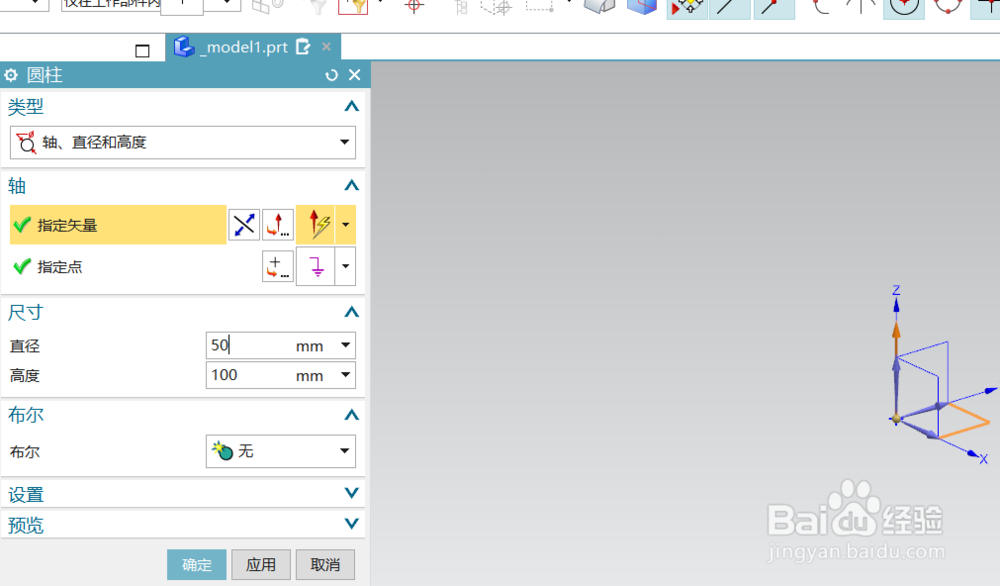Click the red crosshair toolbar icon
The width and height of the screenshot is (1000, 586).
pyautogui.click(x=414, y=6)
